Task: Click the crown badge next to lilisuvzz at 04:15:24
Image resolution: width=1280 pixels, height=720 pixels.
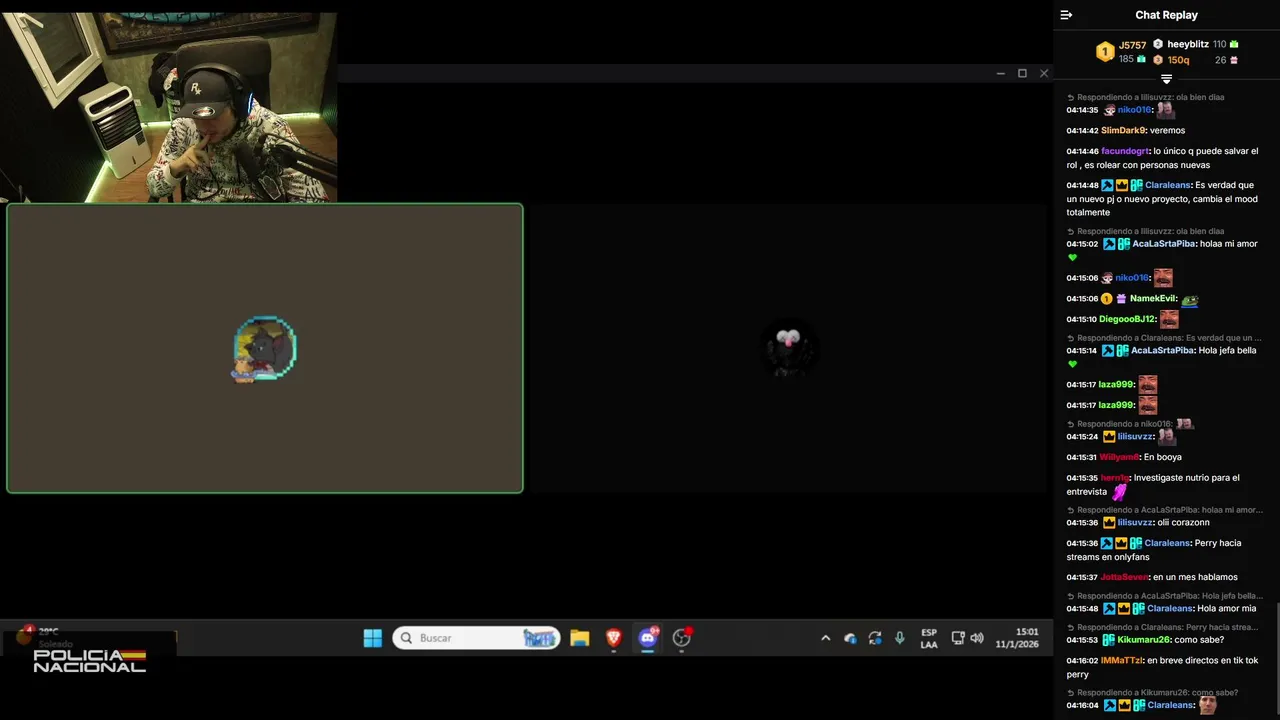Action: click(x=1109, y=437)
